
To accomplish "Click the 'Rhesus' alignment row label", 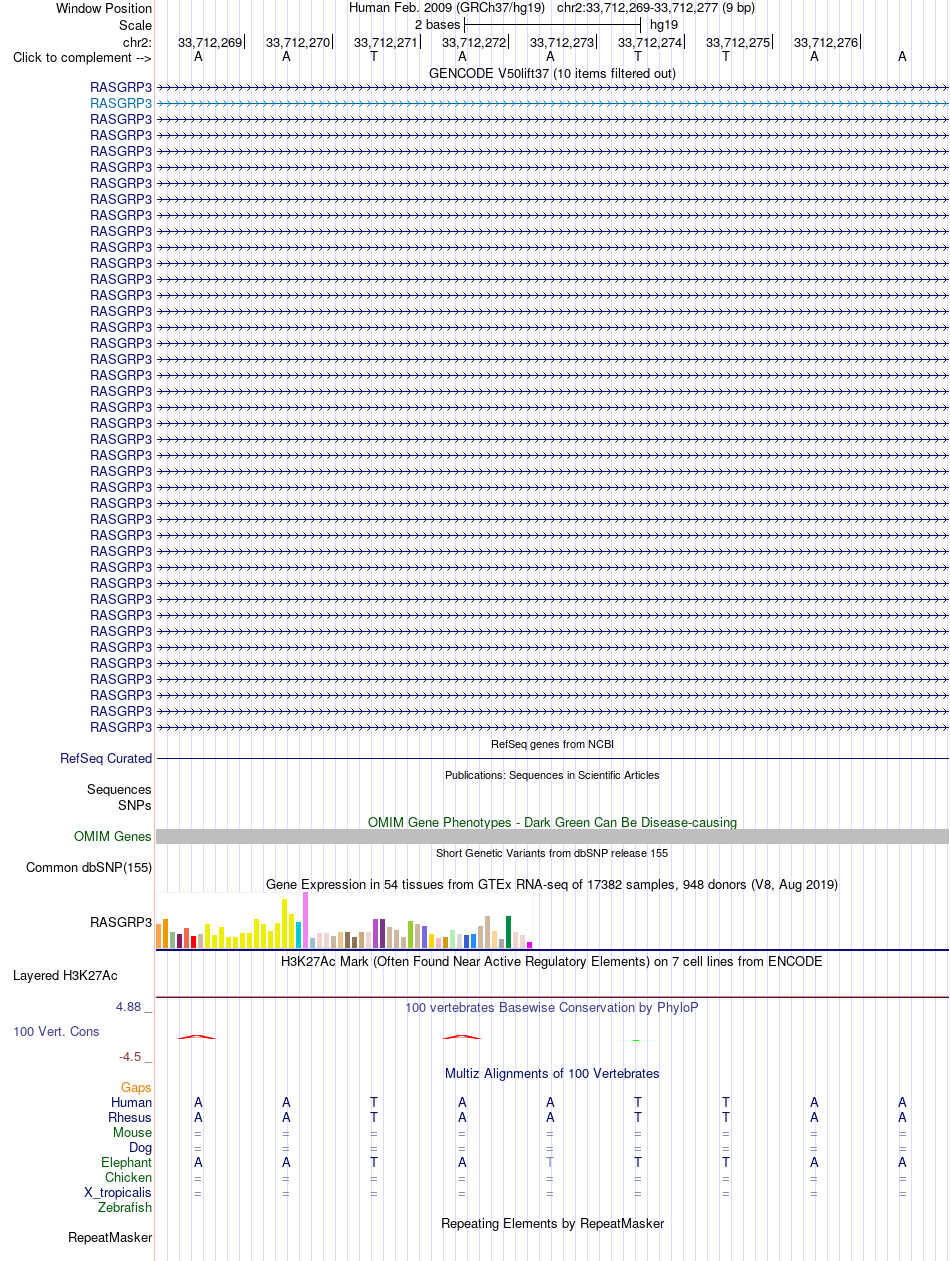I will 130,1118.
